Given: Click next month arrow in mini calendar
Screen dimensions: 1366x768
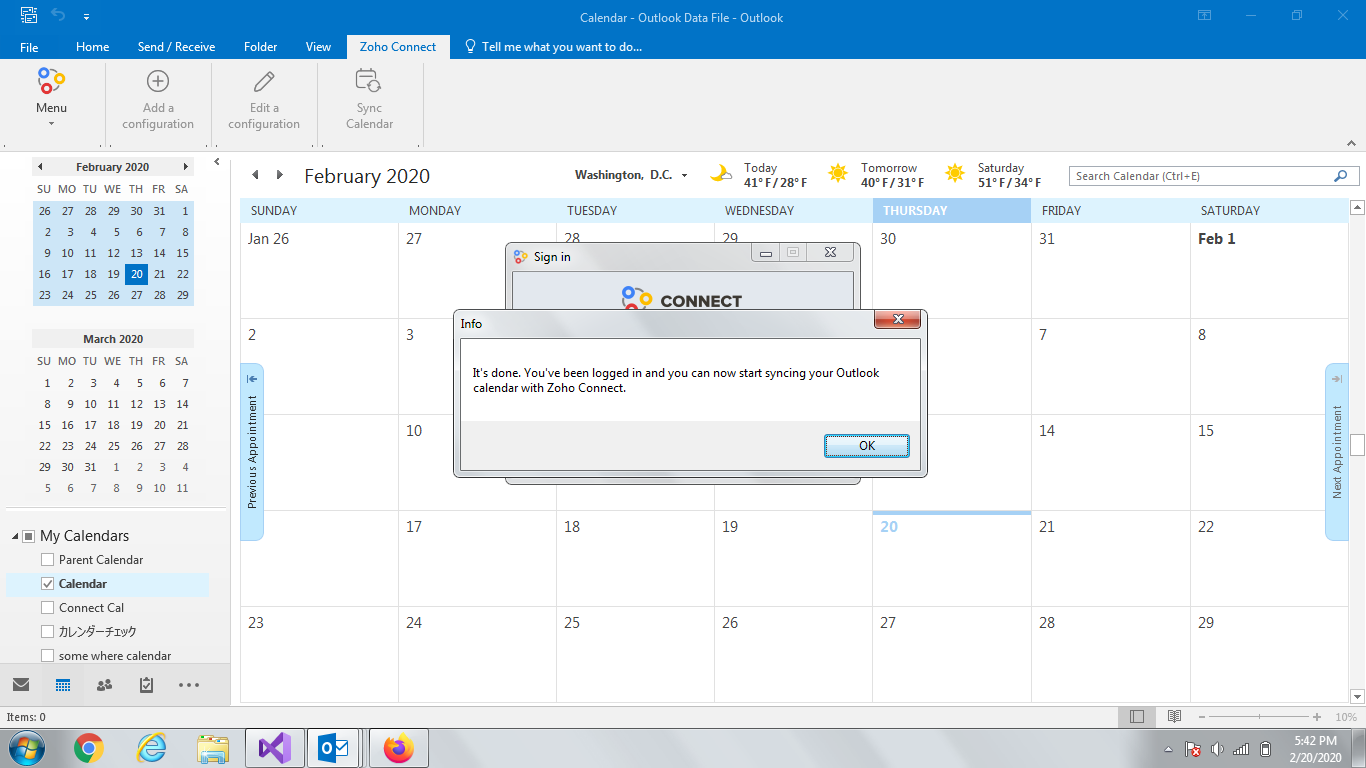Looking at the screenshot, I should coord(186,167).
